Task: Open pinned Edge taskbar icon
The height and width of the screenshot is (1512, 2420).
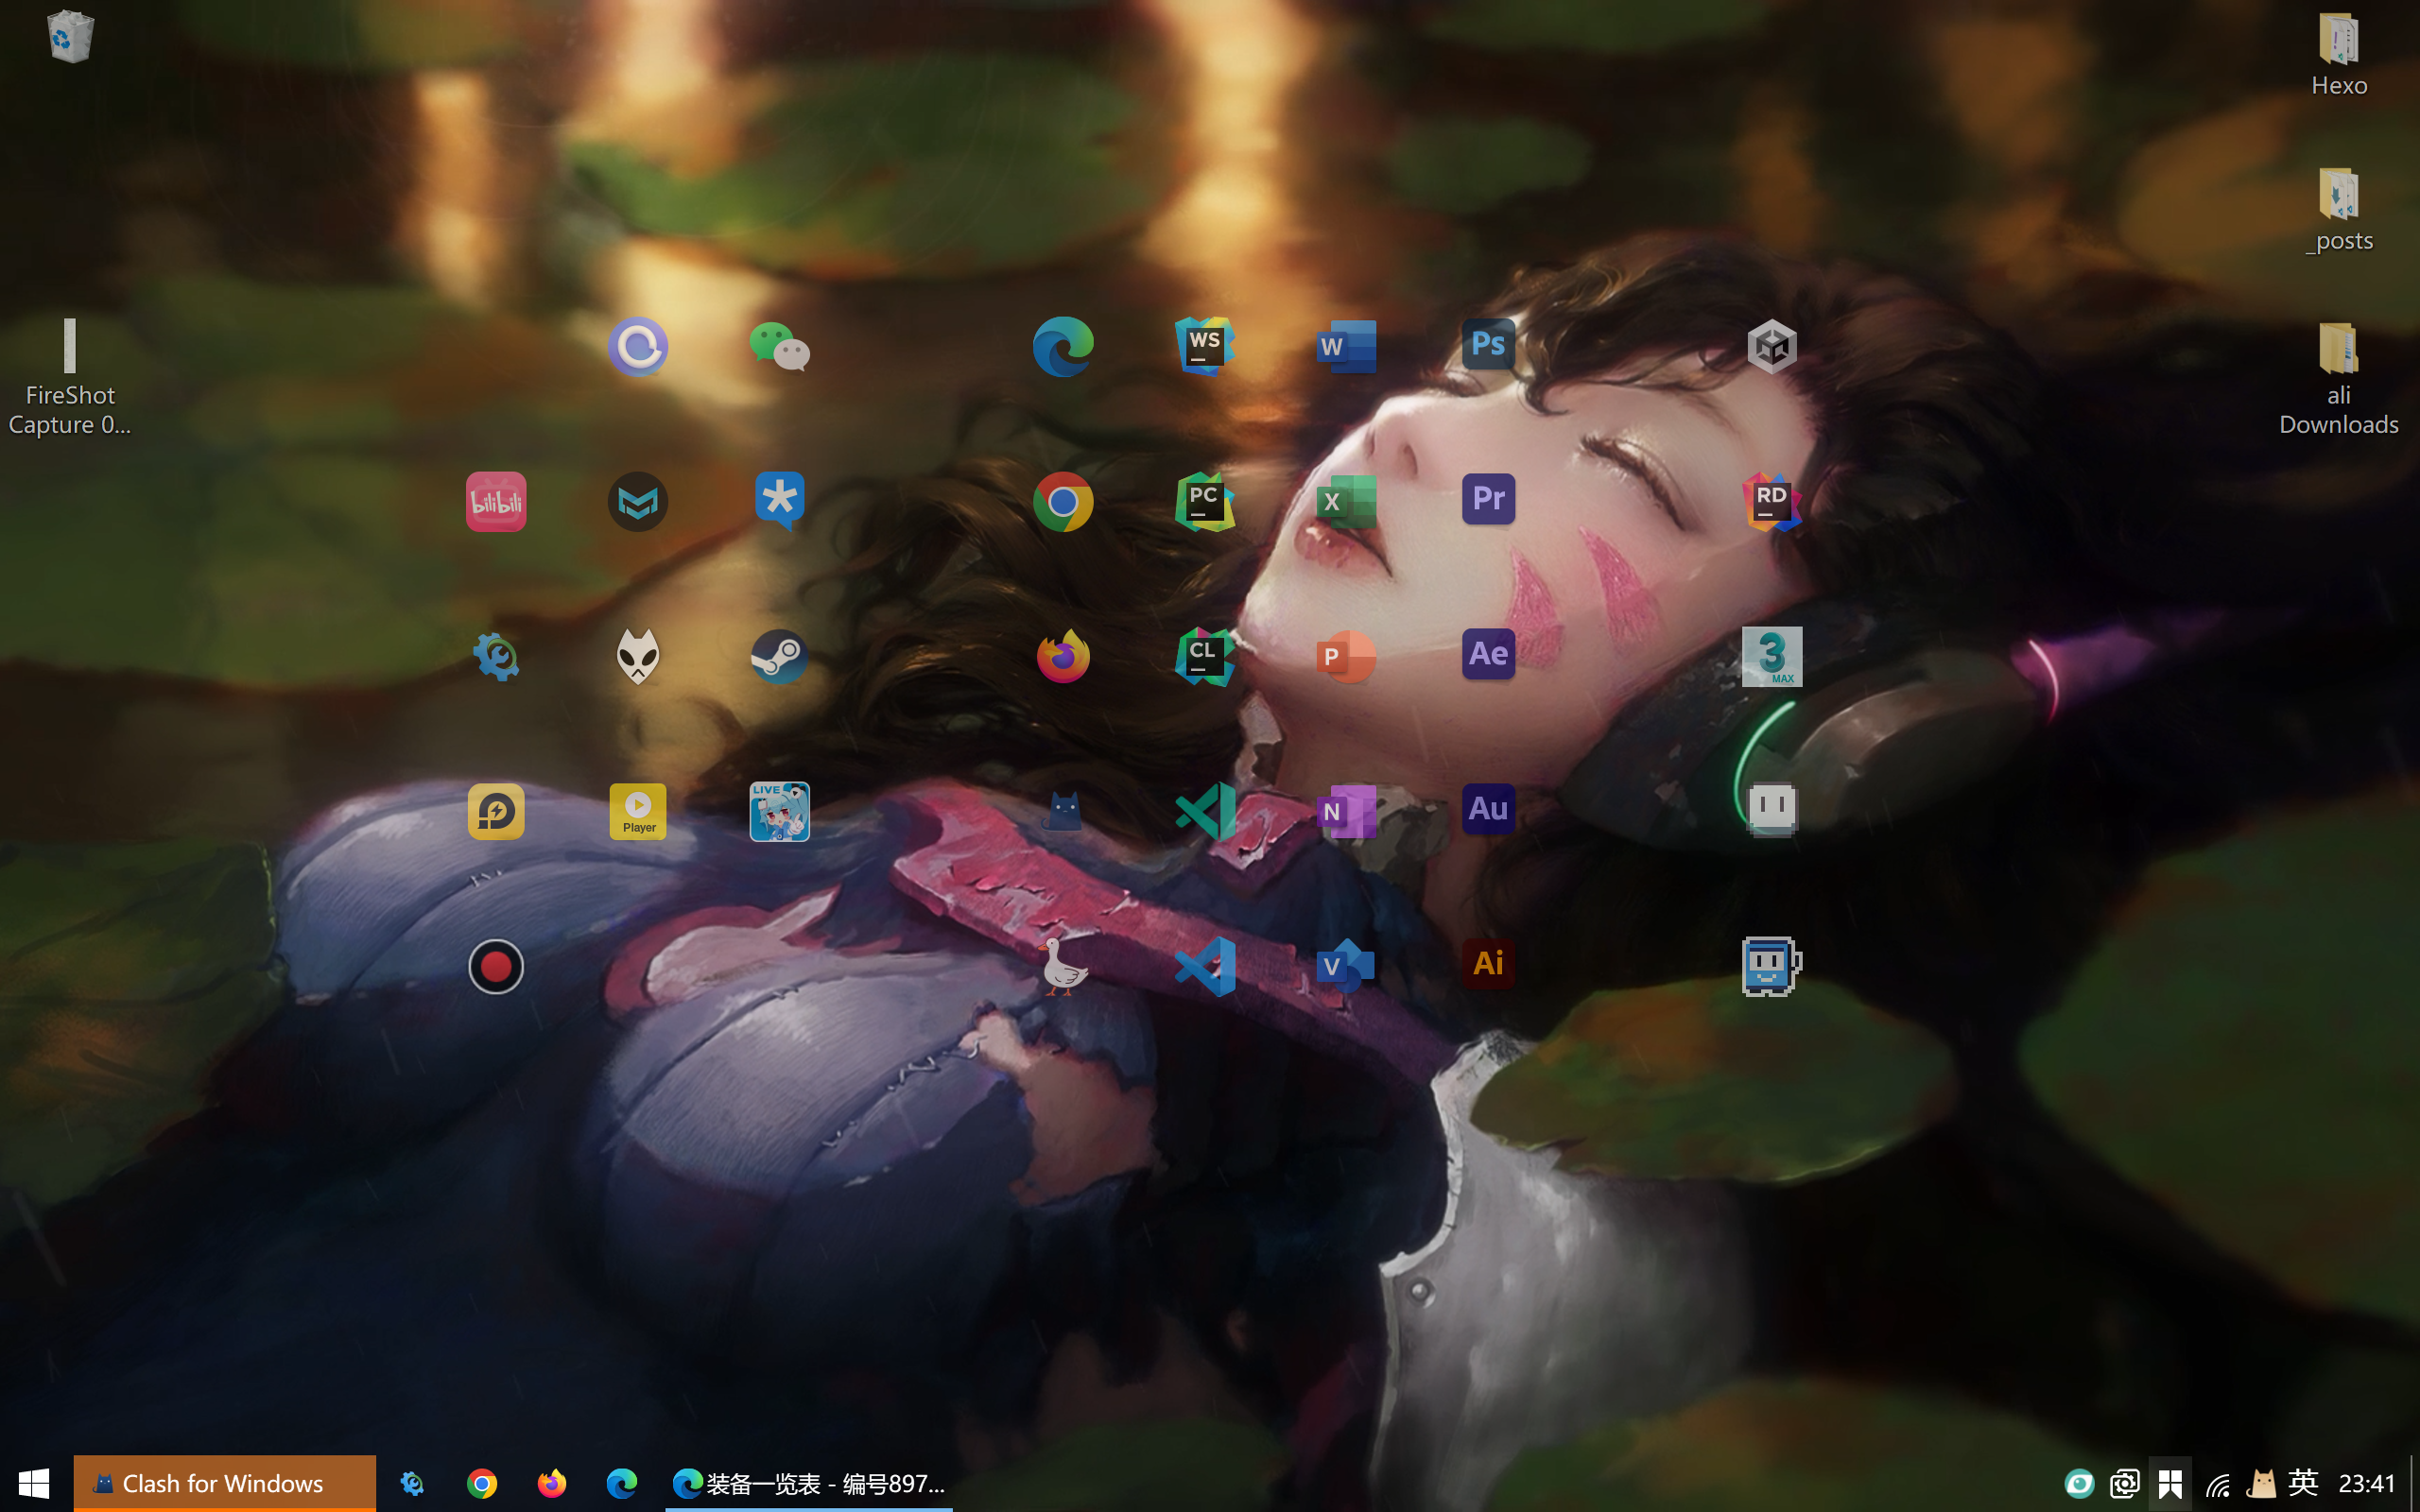Action: [622, 1483]
